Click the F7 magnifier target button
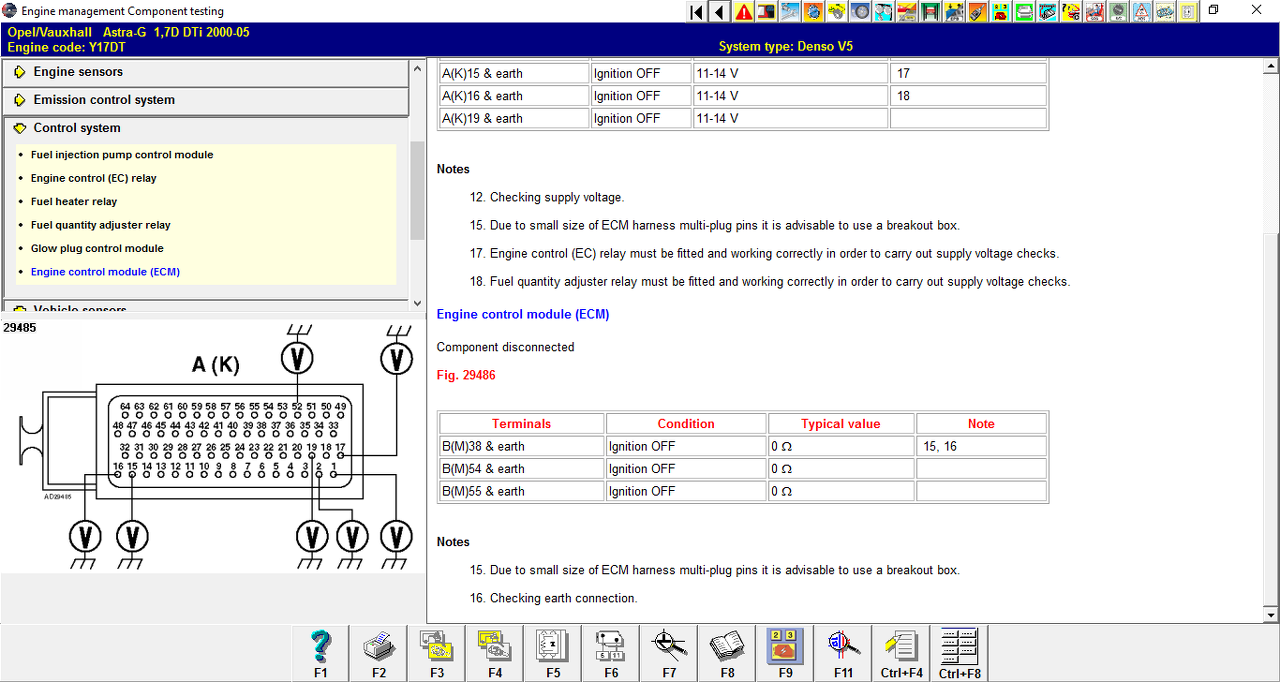Screen dimensions: 1280x682 click(669, 654)
